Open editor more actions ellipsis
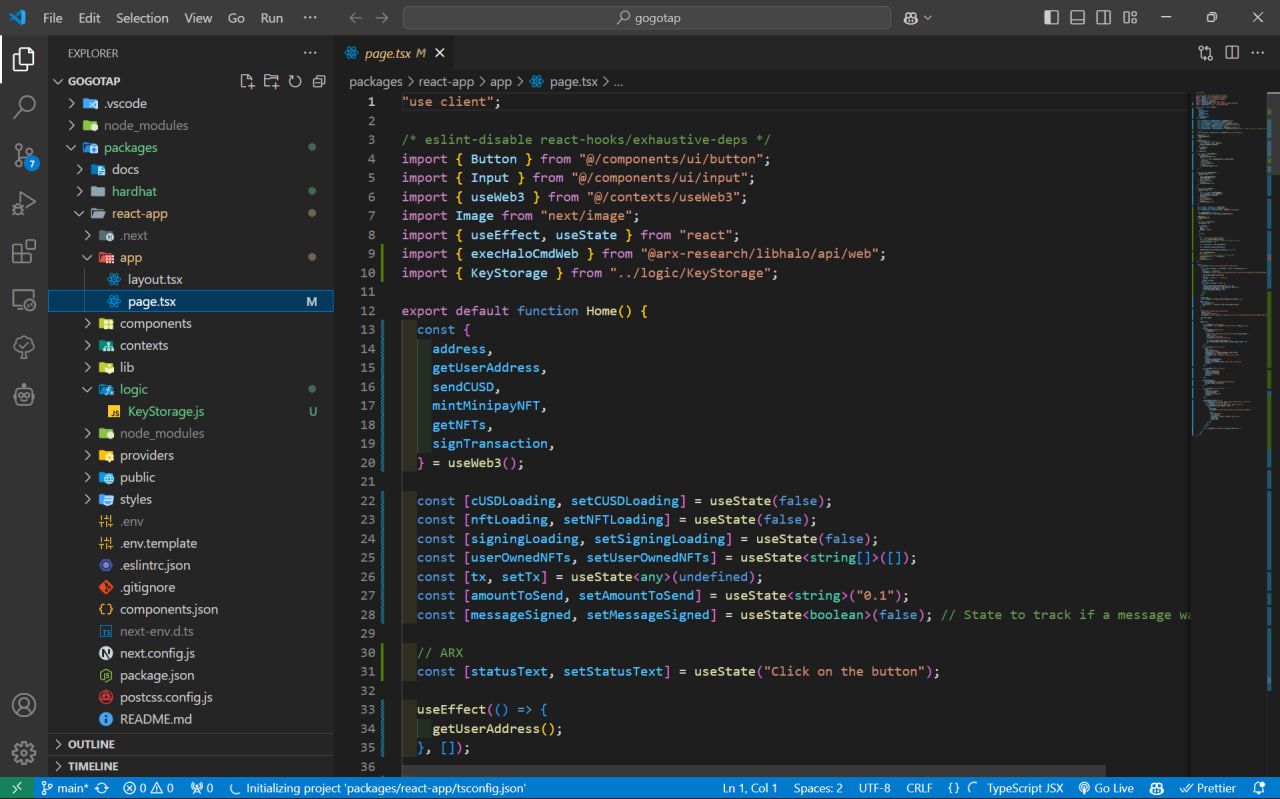Image resolution: width=1280 pixels, height=799 pixels. (x=1259, y=53)
